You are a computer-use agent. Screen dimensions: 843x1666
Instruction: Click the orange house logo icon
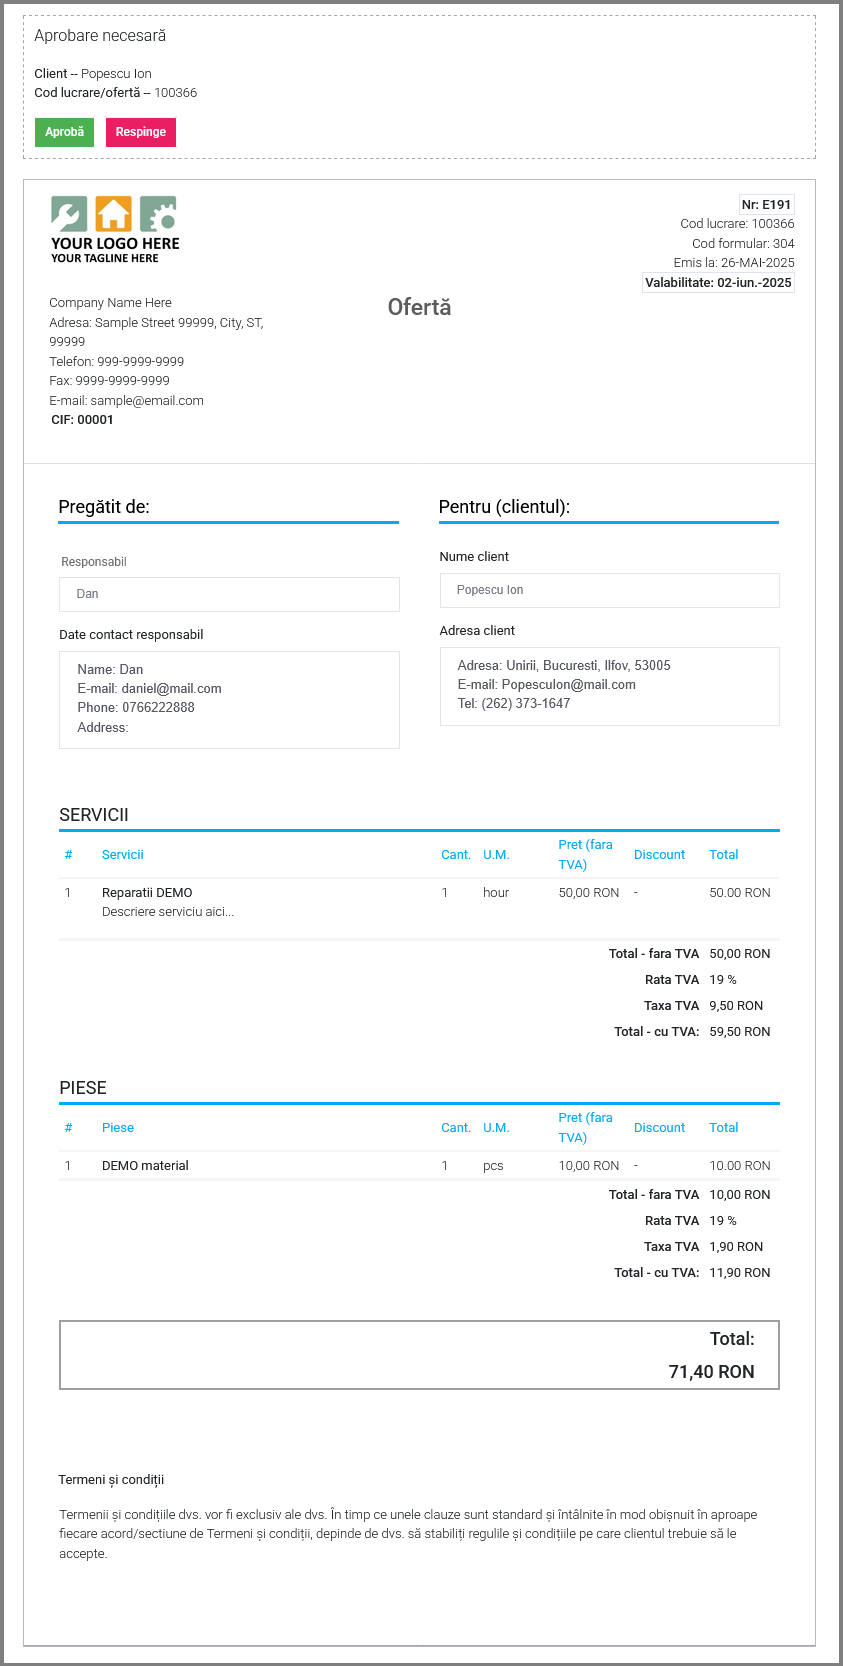pos(113,214)
